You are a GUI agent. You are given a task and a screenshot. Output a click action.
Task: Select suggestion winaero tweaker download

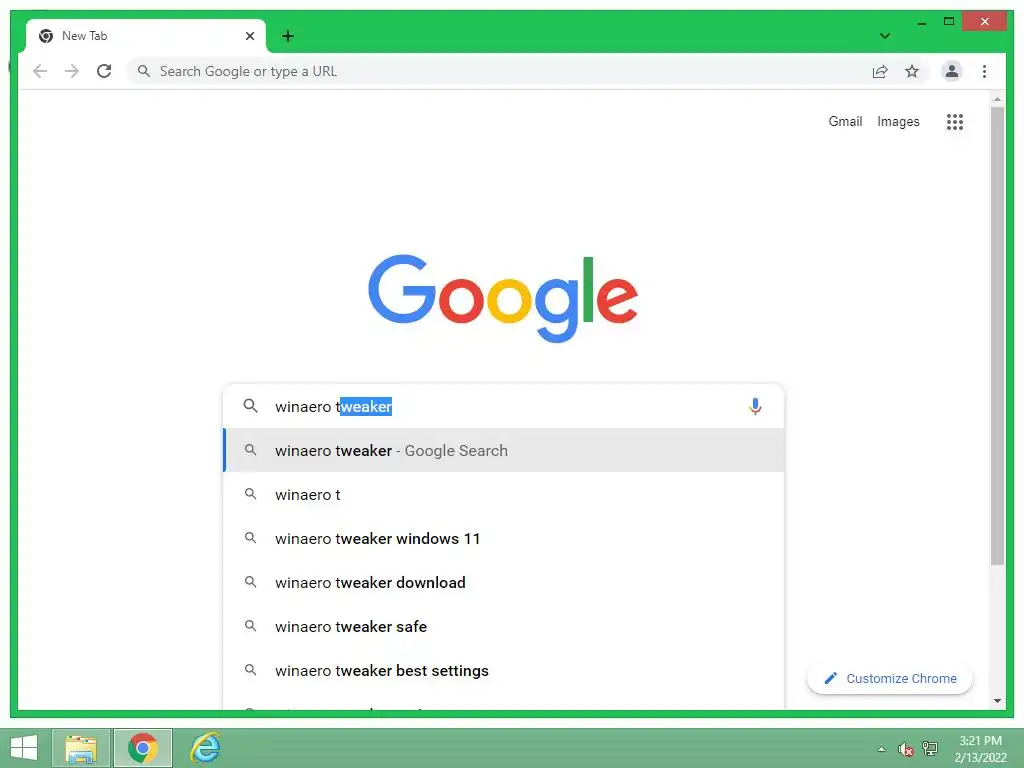click(504, 582)
